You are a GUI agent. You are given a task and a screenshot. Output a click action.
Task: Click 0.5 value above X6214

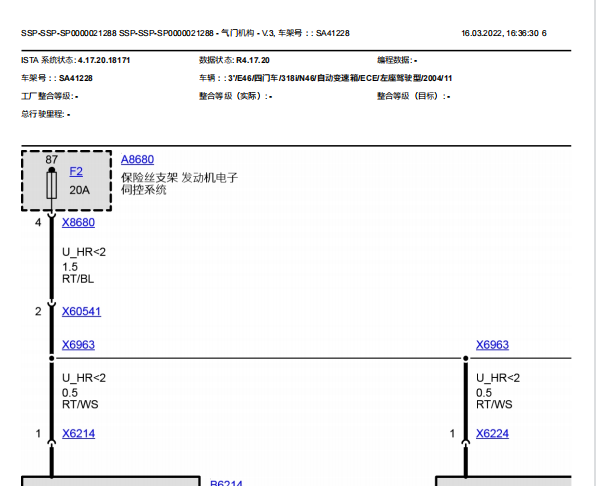70,393
